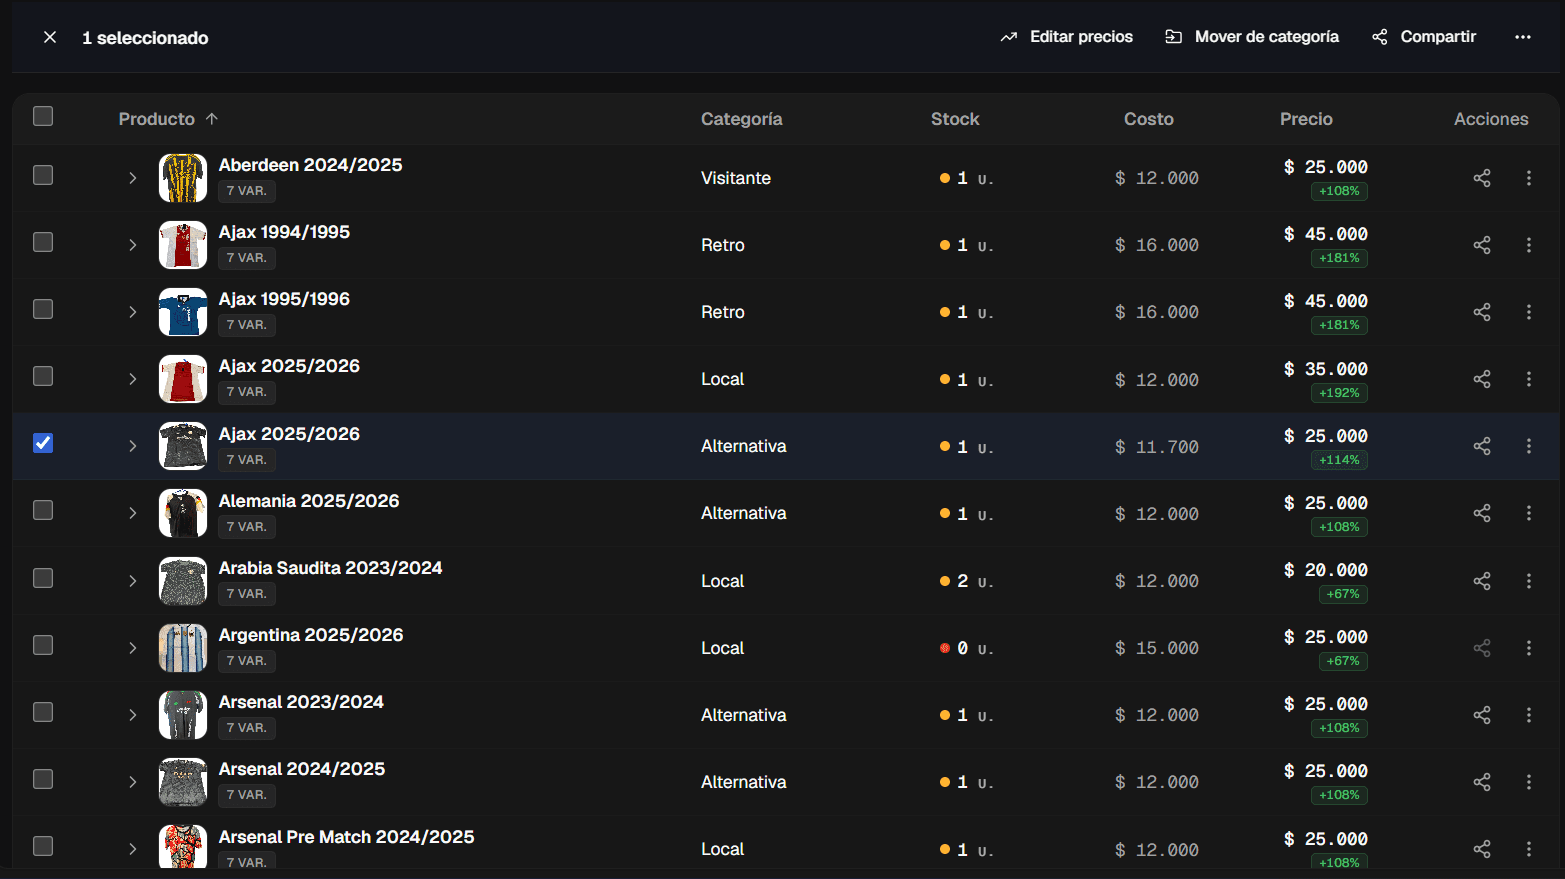Open the Aberdeen 2024/2025 jersey thumbnail

(183, 178)
